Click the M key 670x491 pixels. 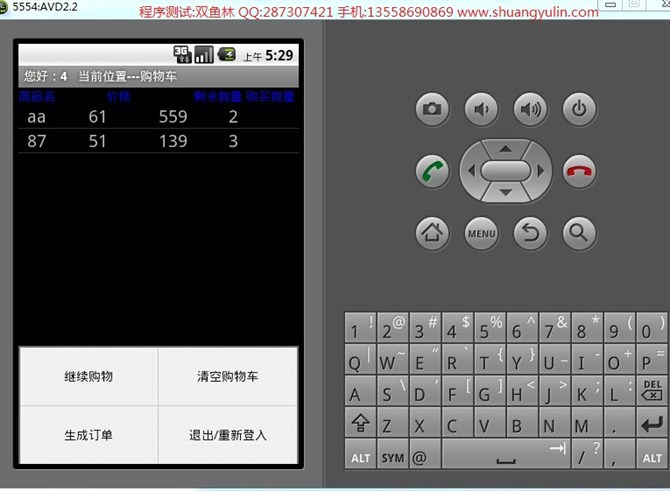587,423
